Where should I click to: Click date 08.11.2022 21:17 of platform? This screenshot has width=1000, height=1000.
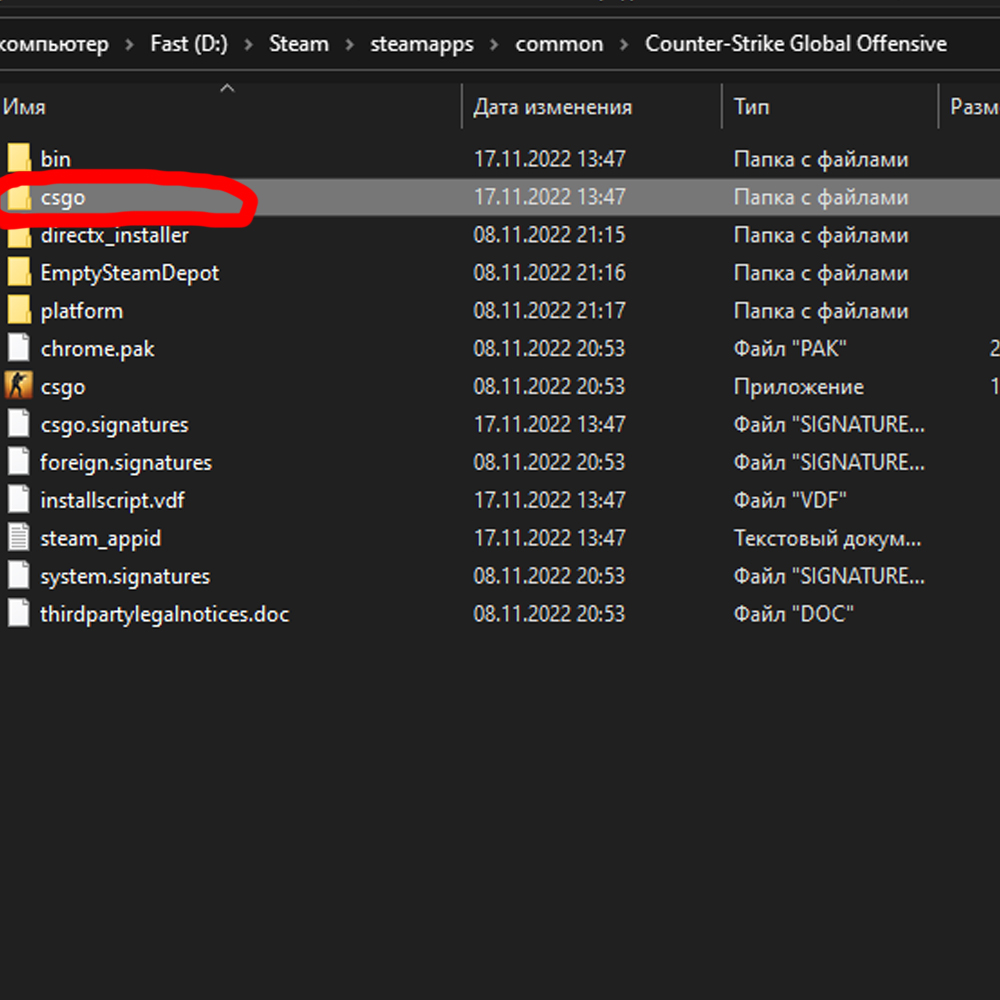click(549, 311)
